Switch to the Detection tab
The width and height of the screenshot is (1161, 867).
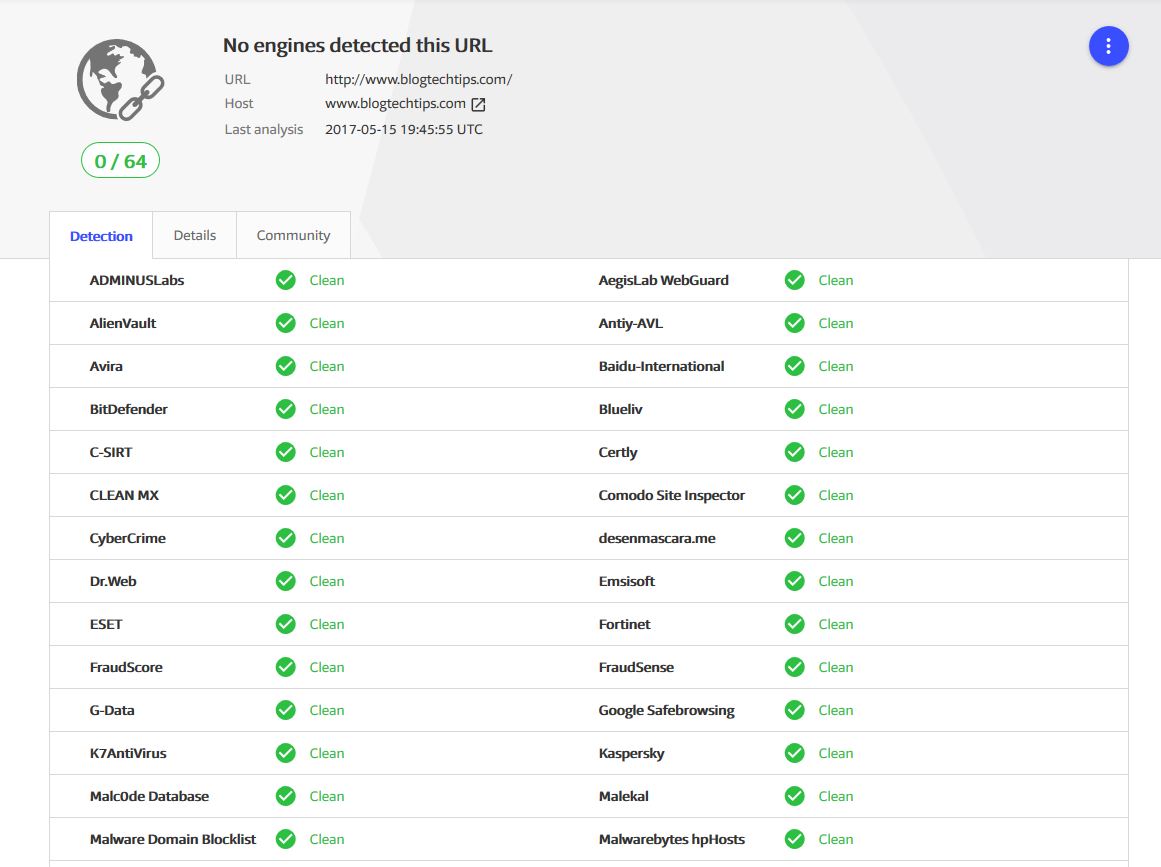(x=101, y=236)
